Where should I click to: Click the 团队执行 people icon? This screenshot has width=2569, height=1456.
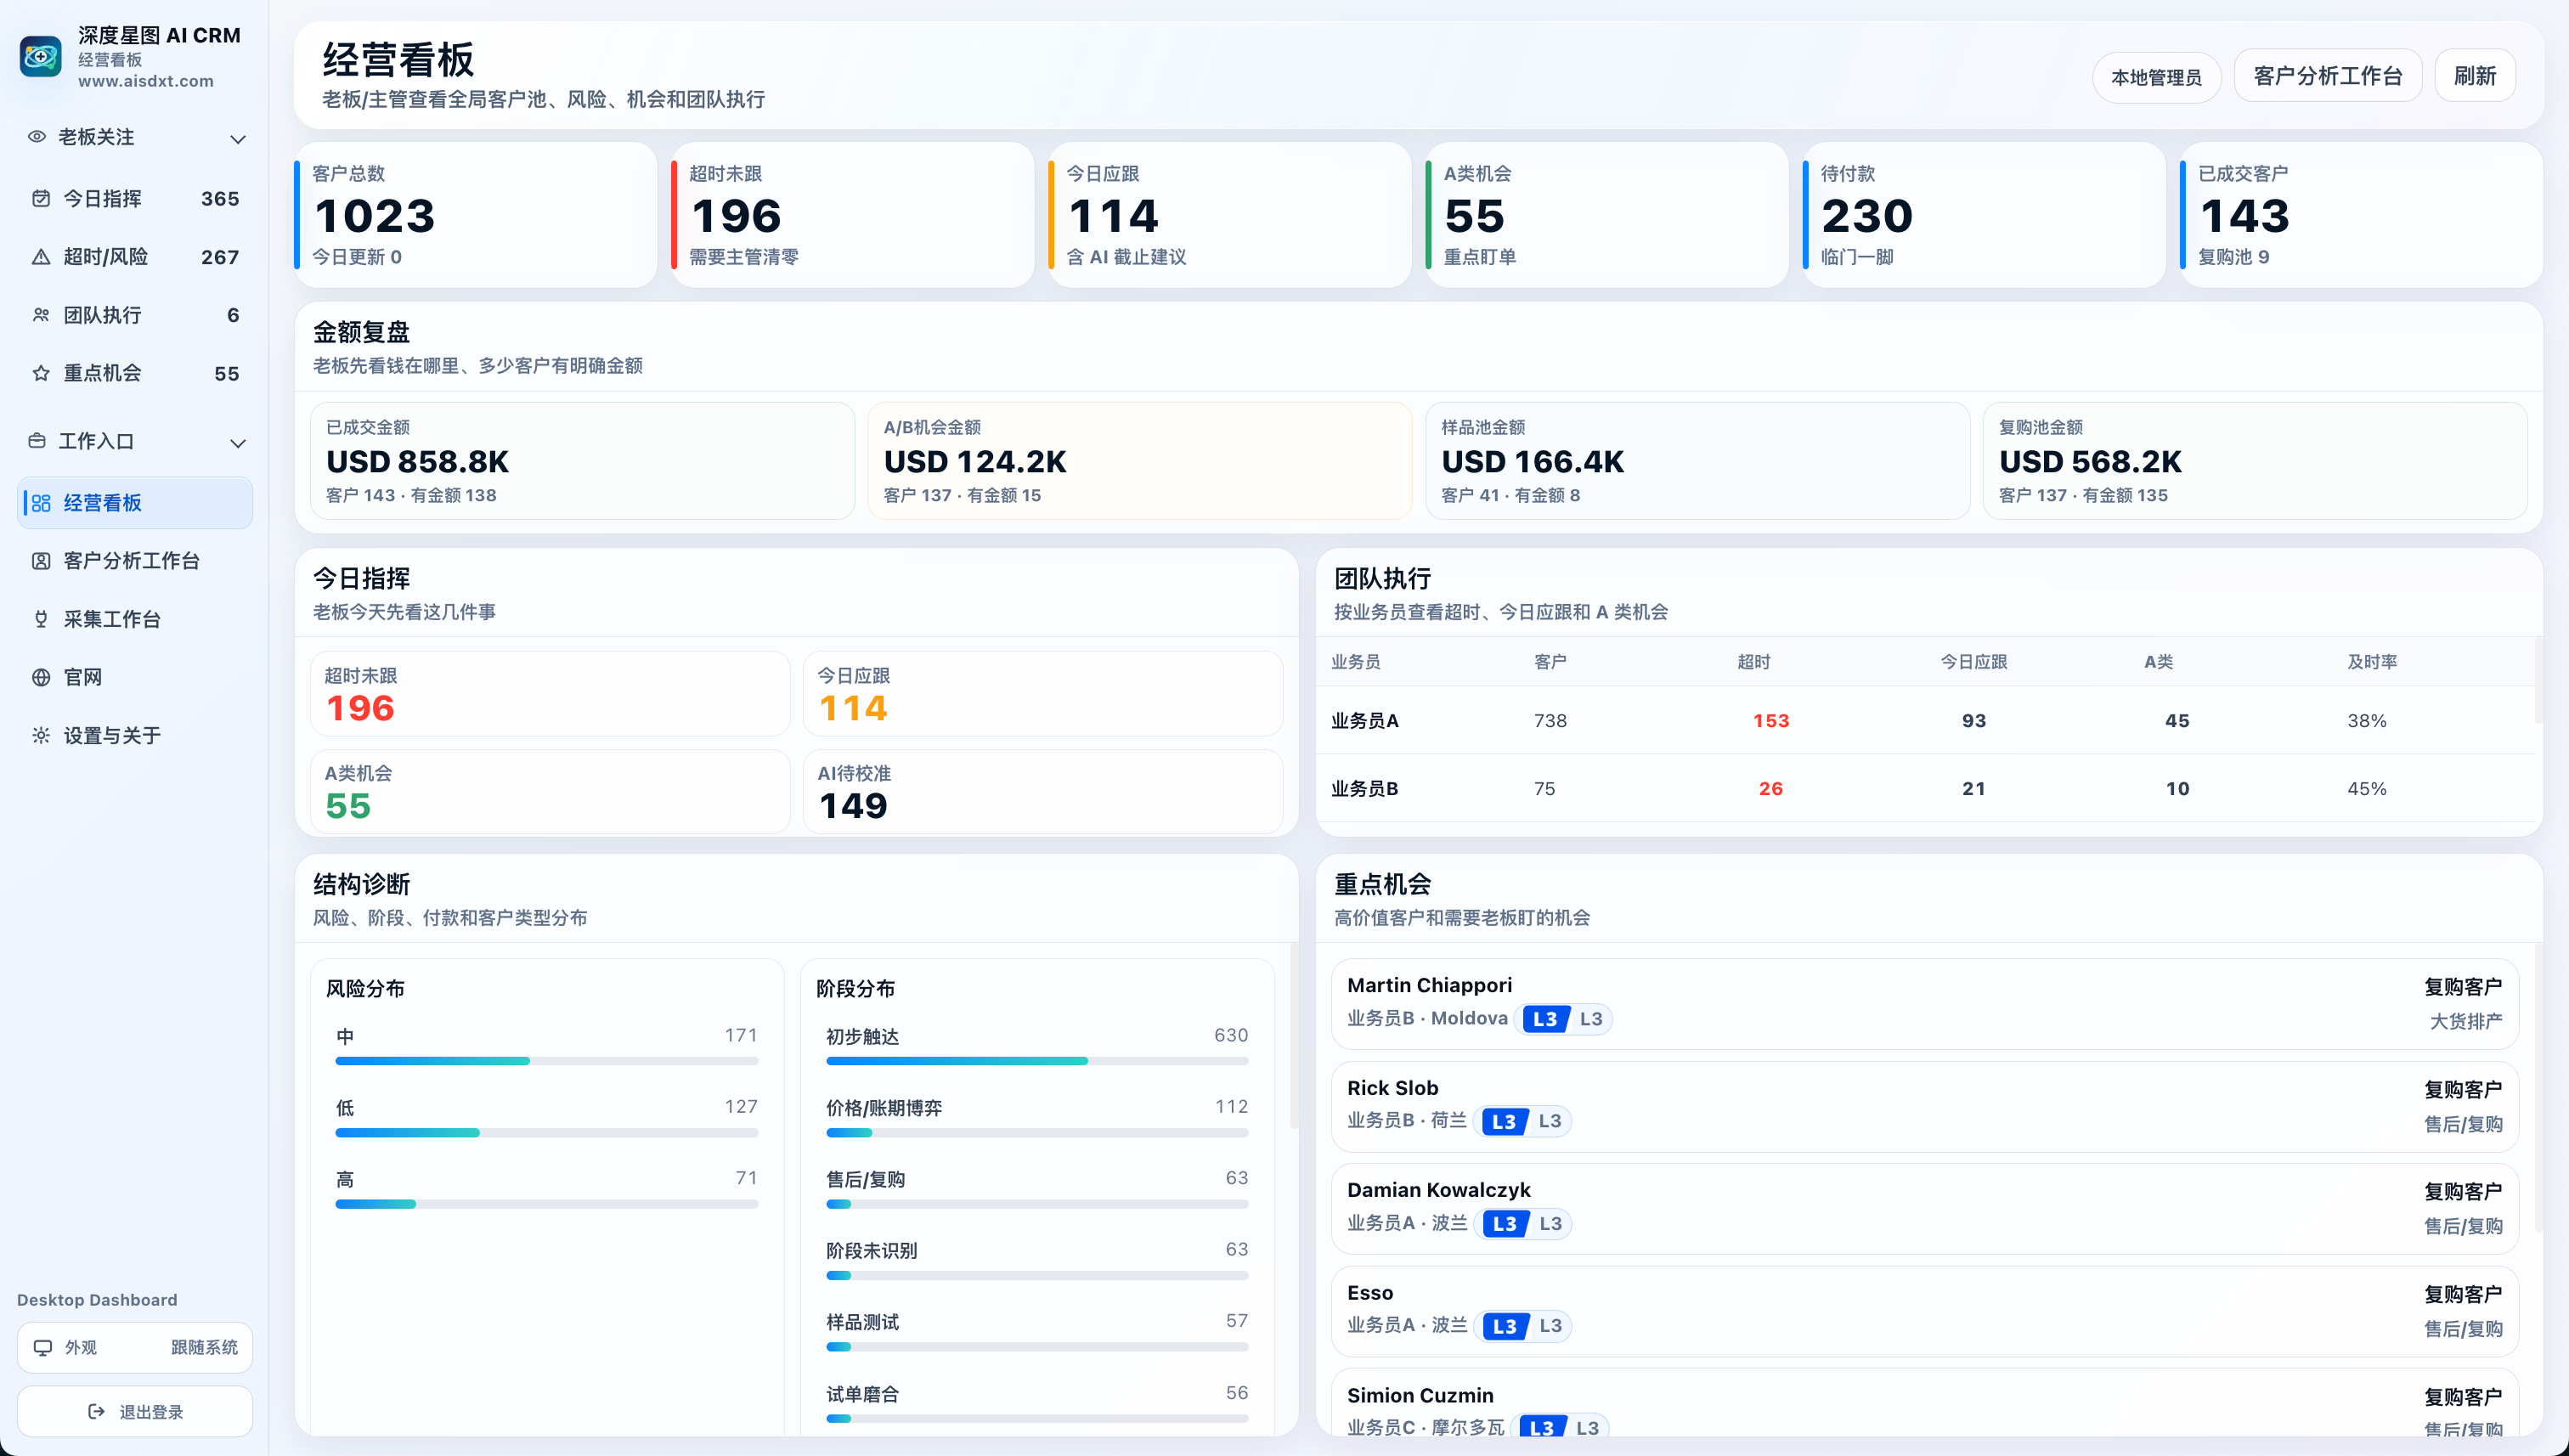tap(41, 315)
